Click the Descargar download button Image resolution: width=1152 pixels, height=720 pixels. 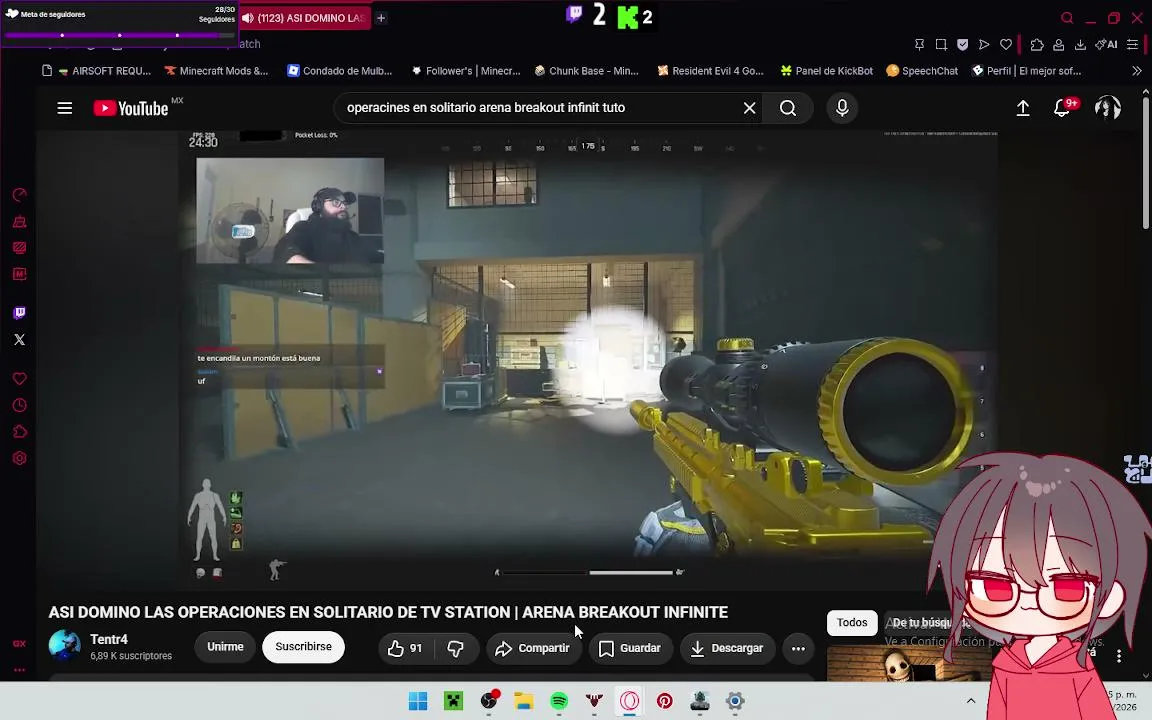[727, 648]
